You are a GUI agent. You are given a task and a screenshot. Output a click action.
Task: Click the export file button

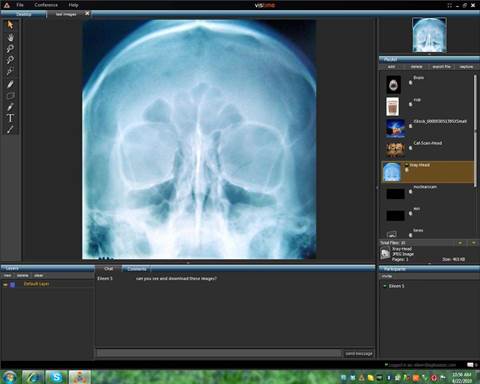(x=441, y=67)
